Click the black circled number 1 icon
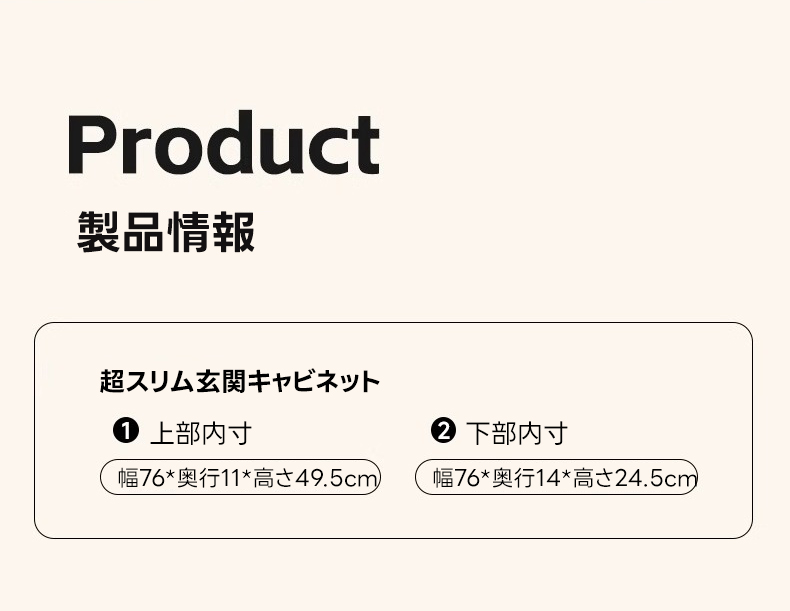The width and height of the screenshot is (790, 611). pos(125,432)
